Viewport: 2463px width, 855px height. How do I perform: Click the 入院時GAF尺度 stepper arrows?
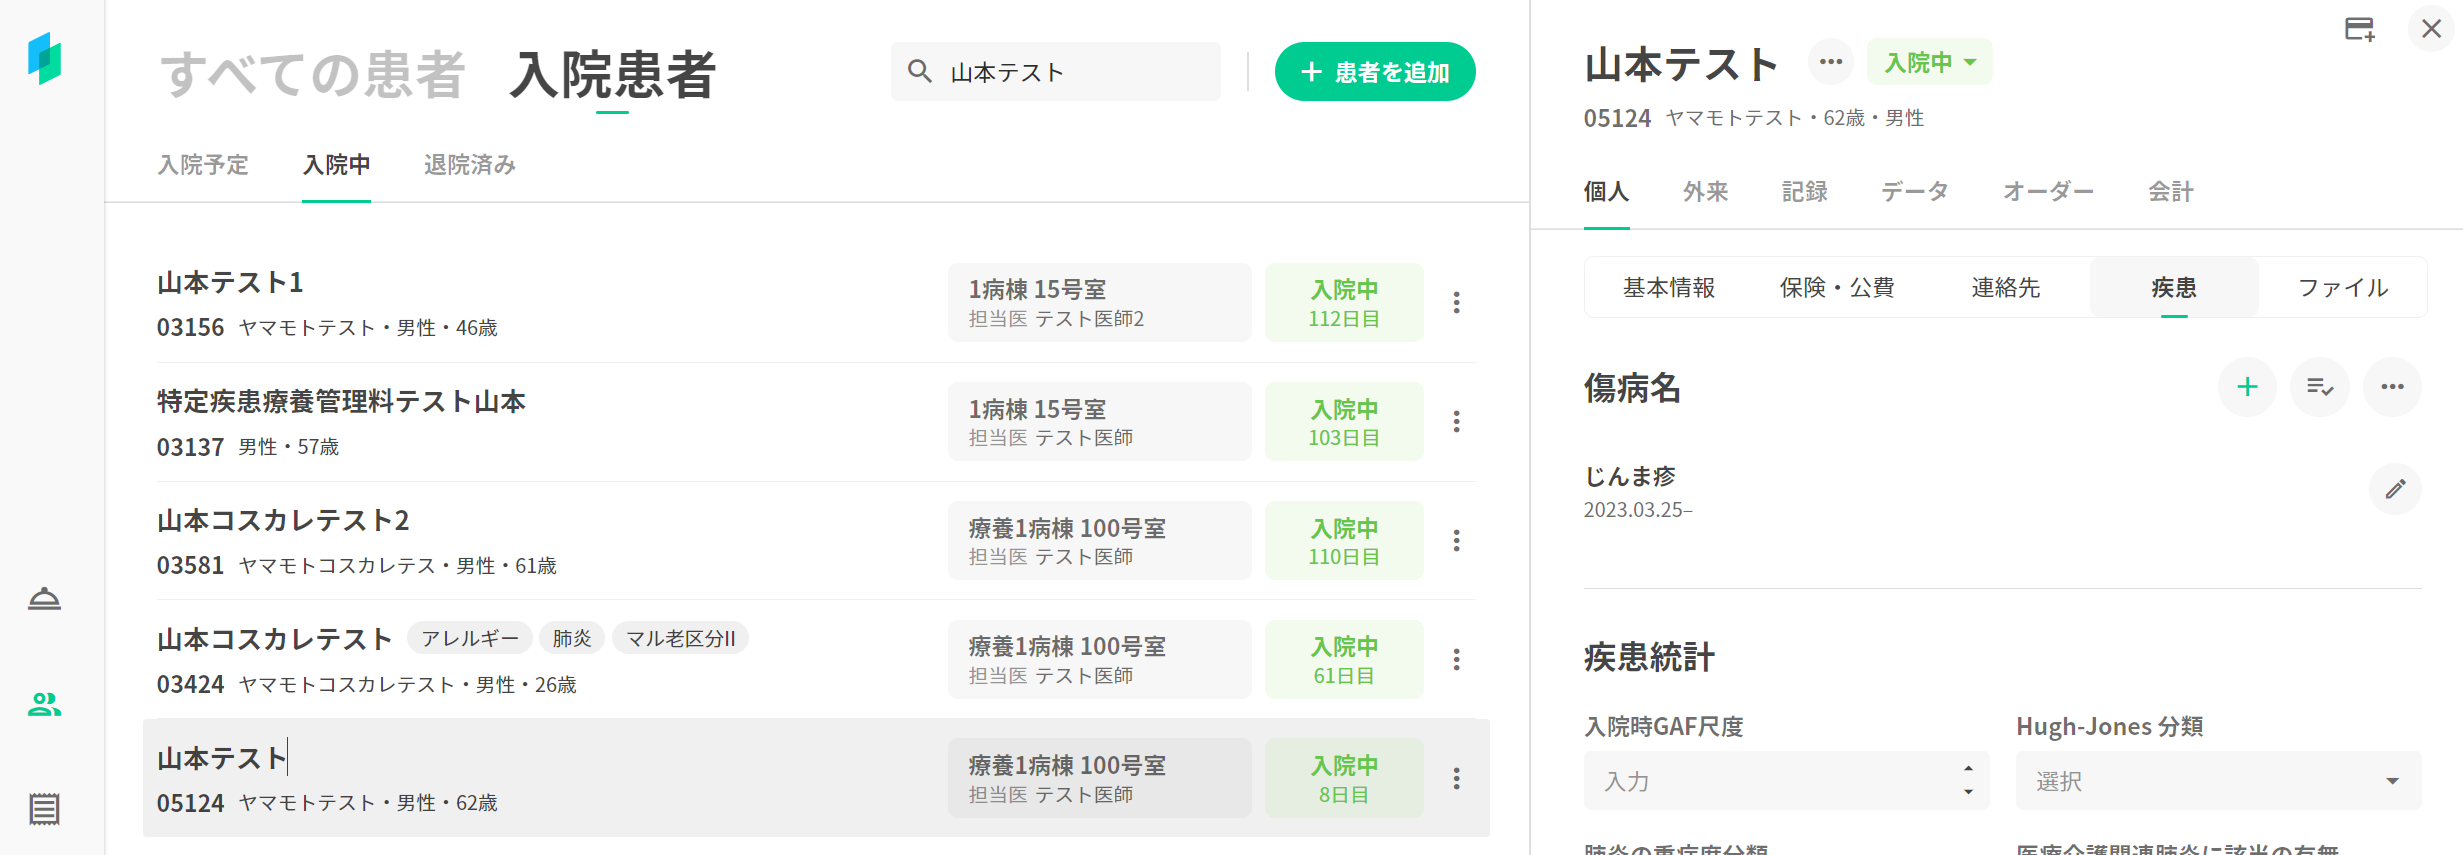[x=1967, y=780]
